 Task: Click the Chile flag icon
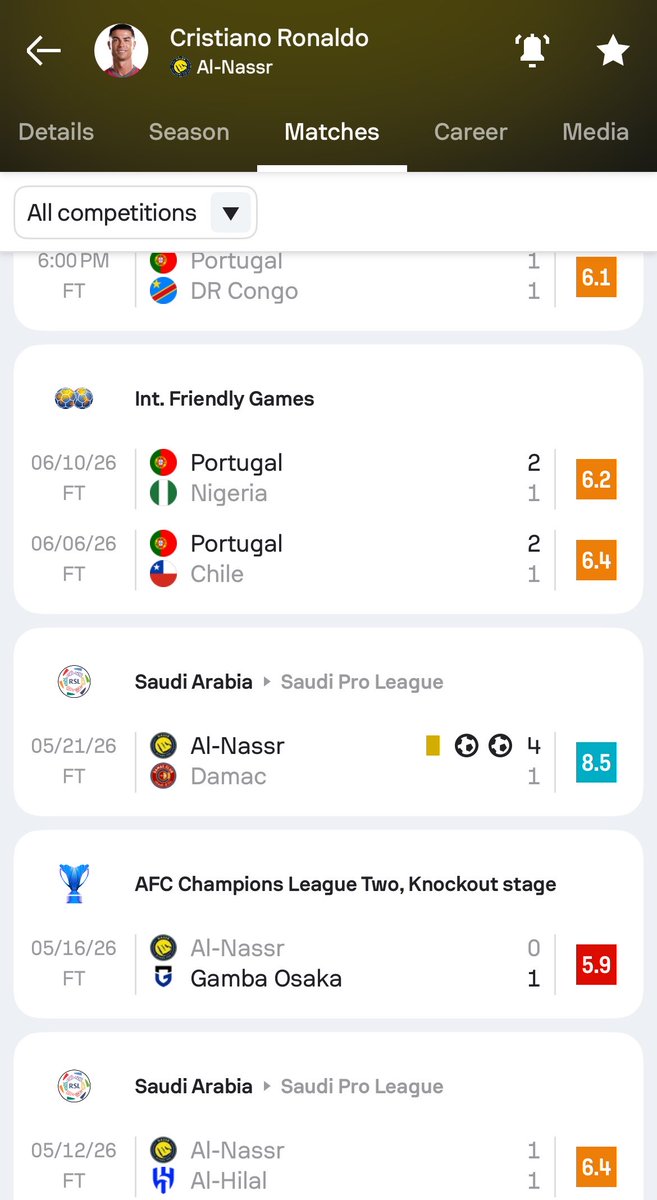pyautogui.click(x=163, y=574)
